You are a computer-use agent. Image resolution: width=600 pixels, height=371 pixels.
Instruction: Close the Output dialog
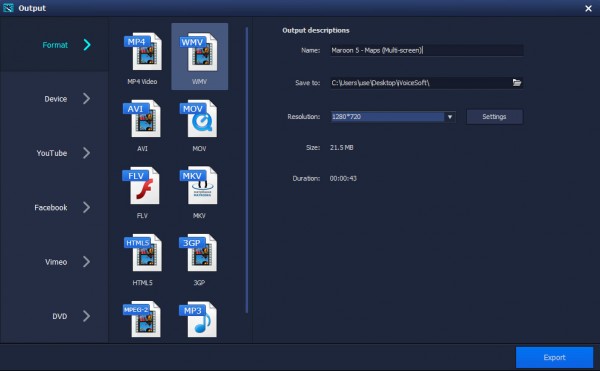[x=588, y=8]
